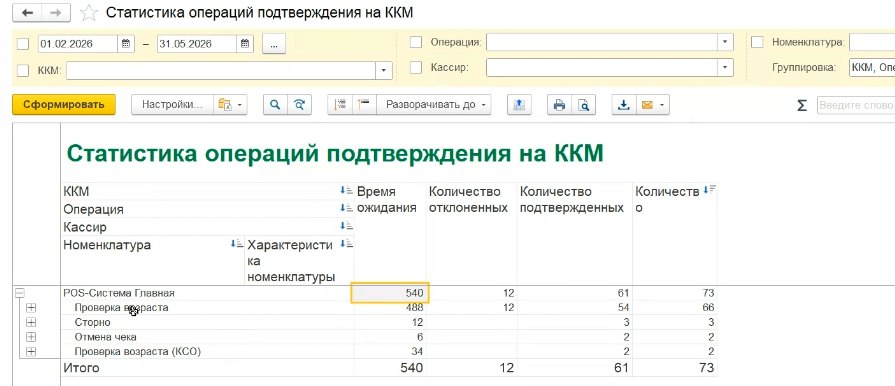Screen dimensions: 895x386
Task: Click the upload/send report icon
Action: [x=519, y=104]
